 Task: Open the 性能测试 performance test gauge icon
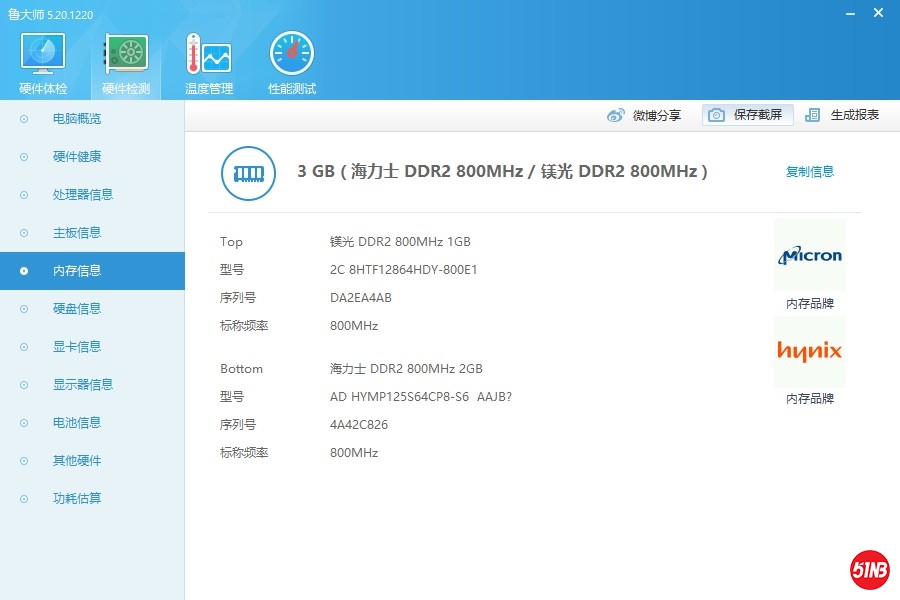[x=291, y=55]
